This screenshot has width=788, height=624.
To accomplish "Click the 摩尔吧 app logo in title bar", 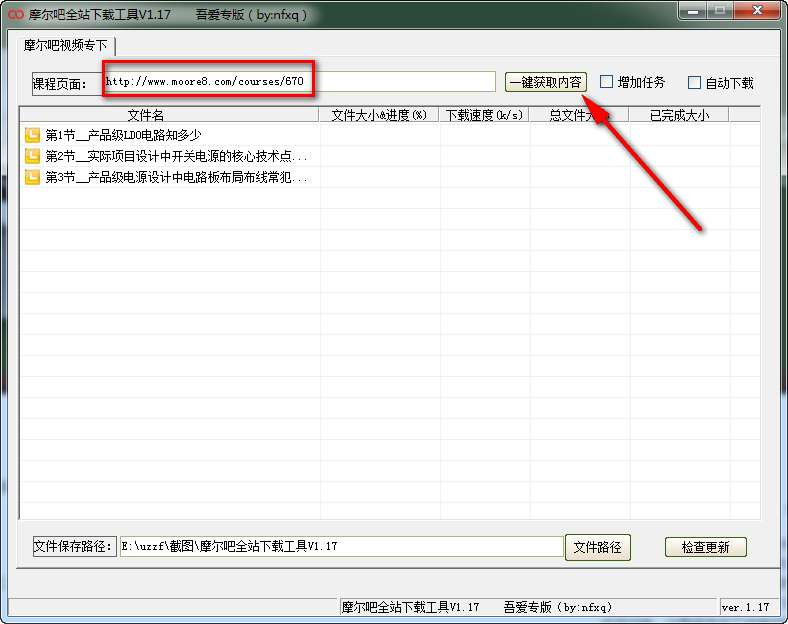I will click(16, 15).
